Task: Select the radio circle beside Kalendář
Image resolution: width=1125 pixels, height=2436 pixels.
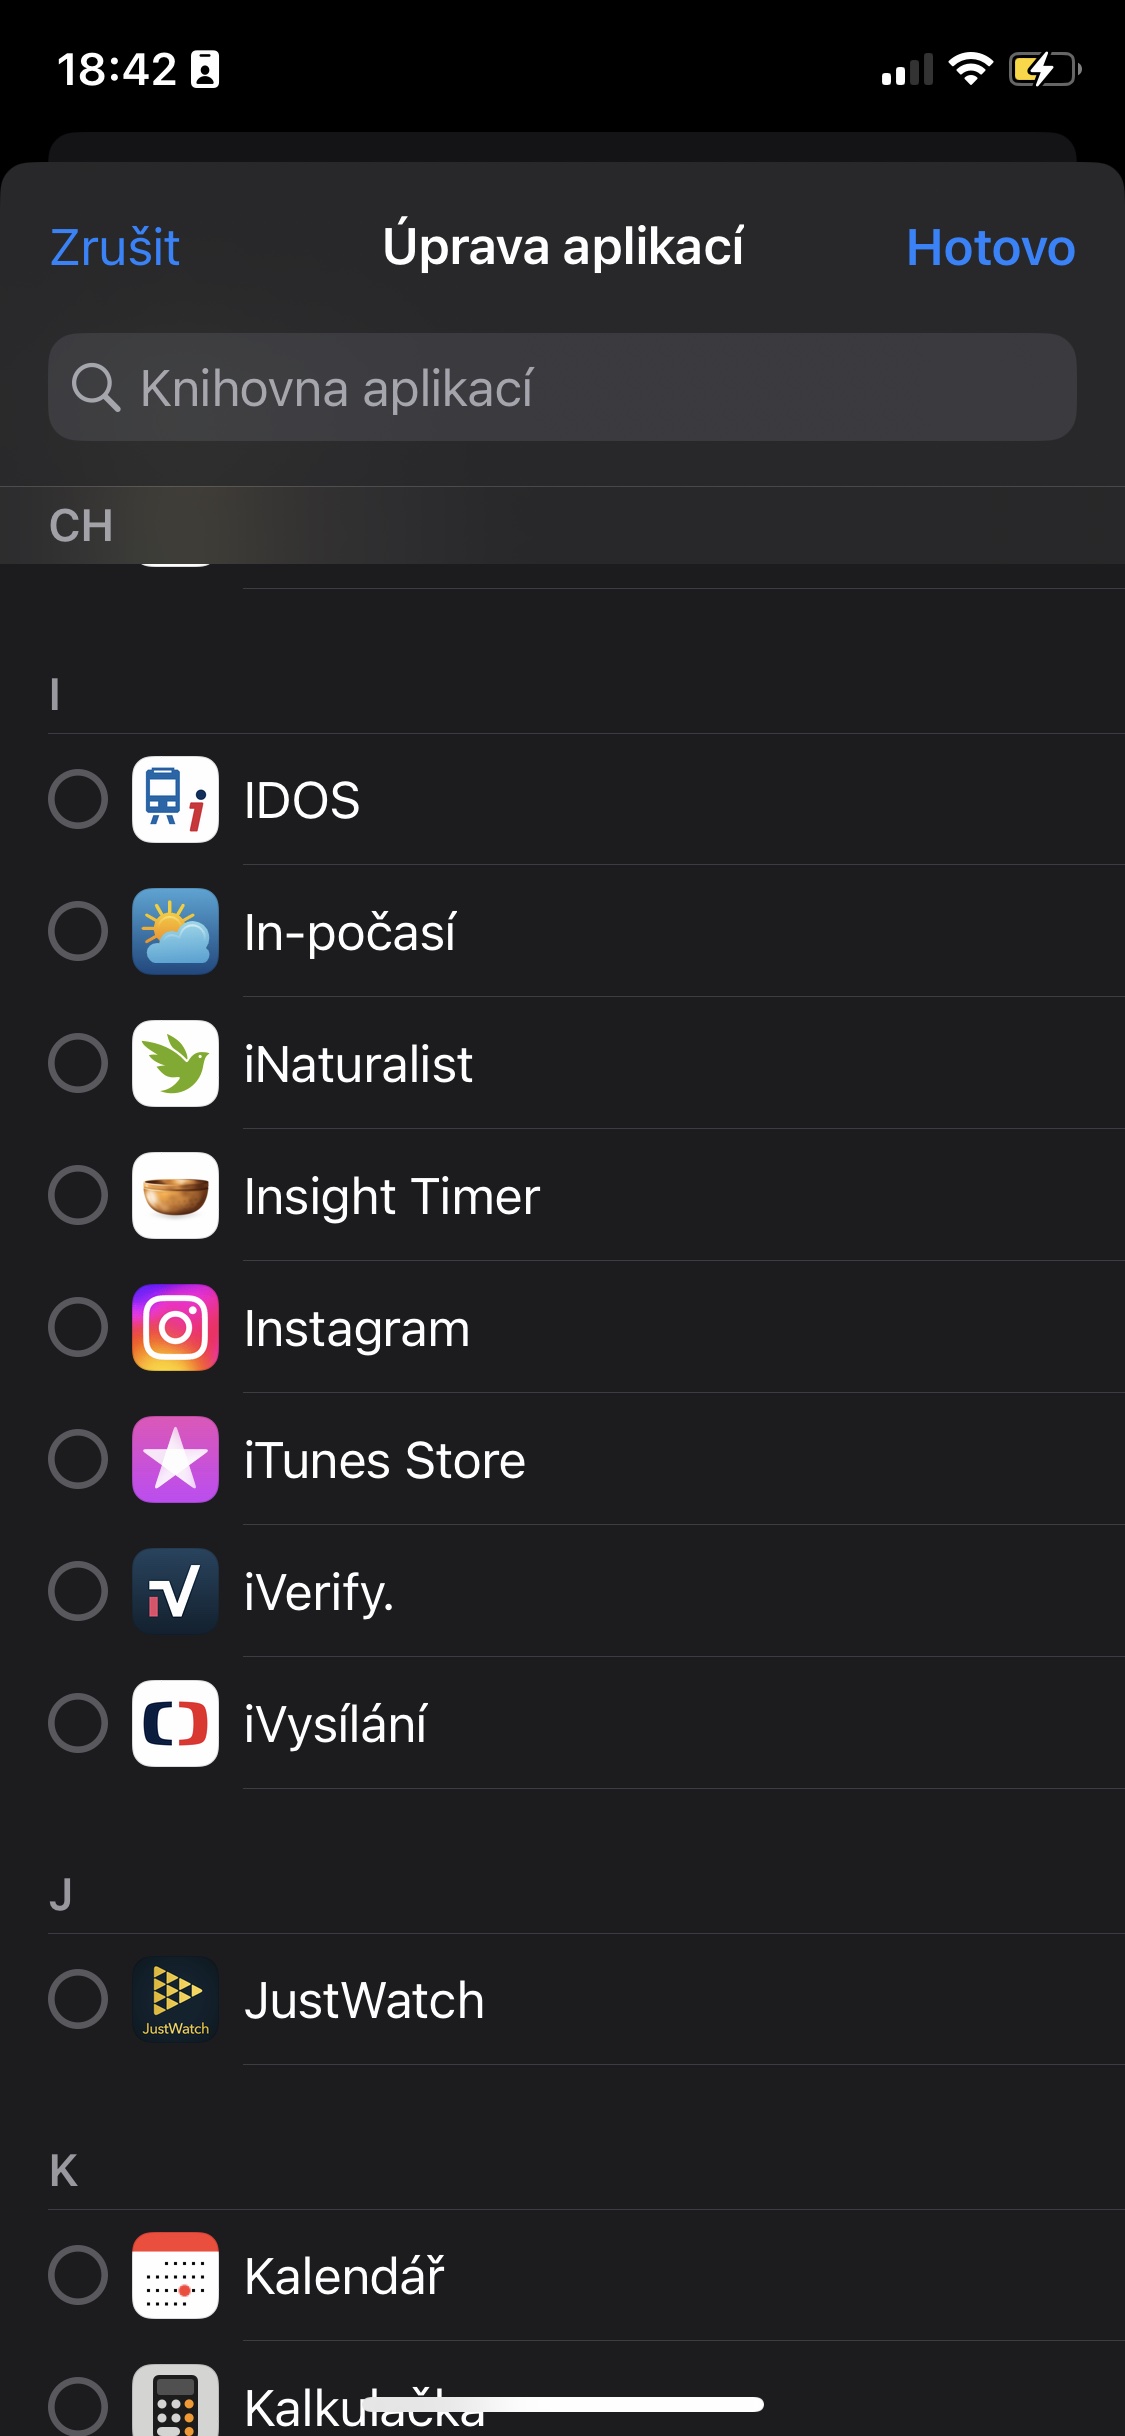Action: click(x=78, y=2275)
